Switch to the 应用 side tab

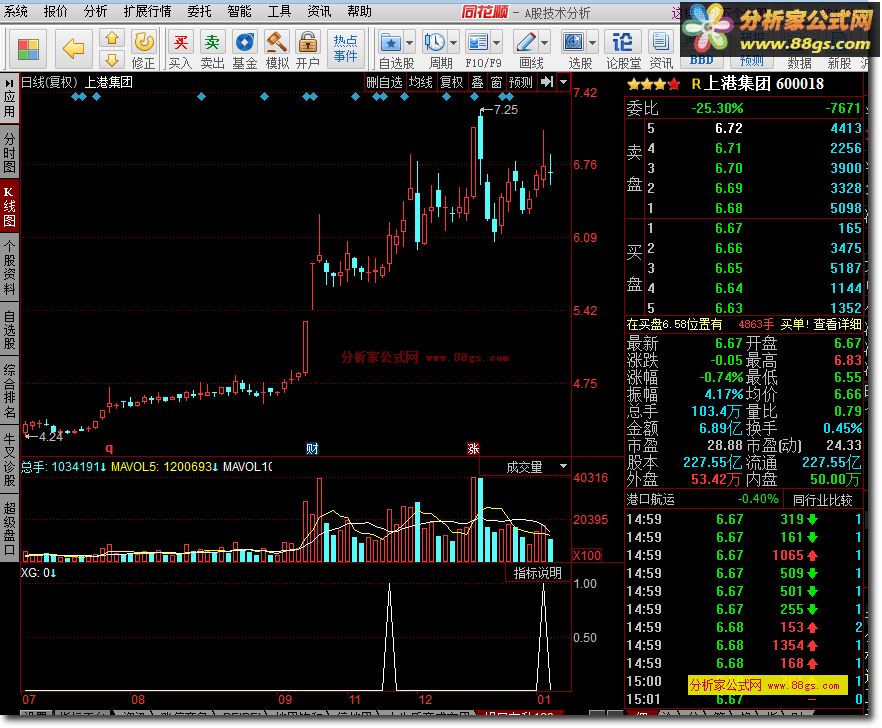click(9, 104)
